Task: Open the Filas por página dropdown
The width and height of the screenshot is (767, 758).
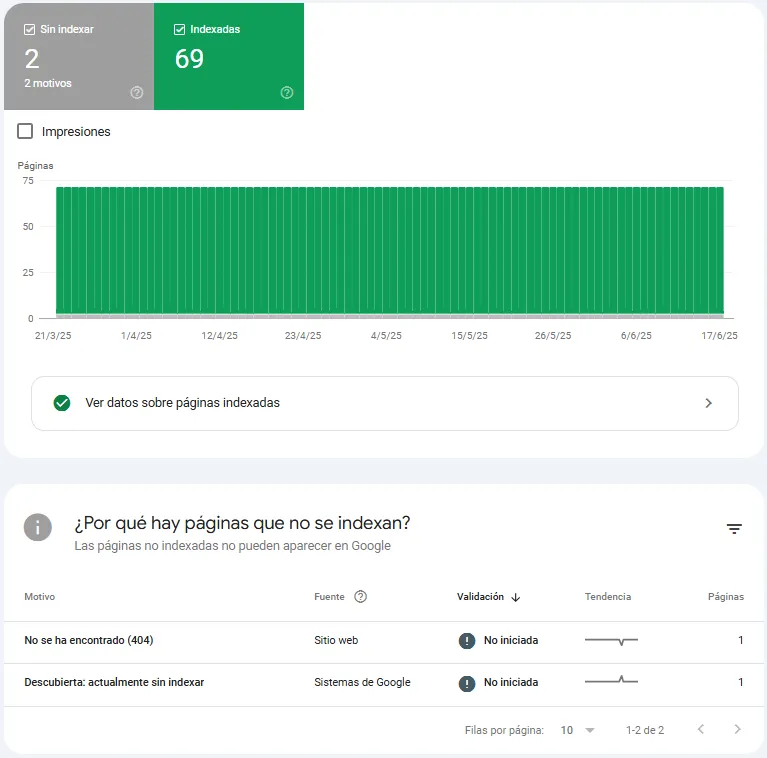Action: click(577, 730)
